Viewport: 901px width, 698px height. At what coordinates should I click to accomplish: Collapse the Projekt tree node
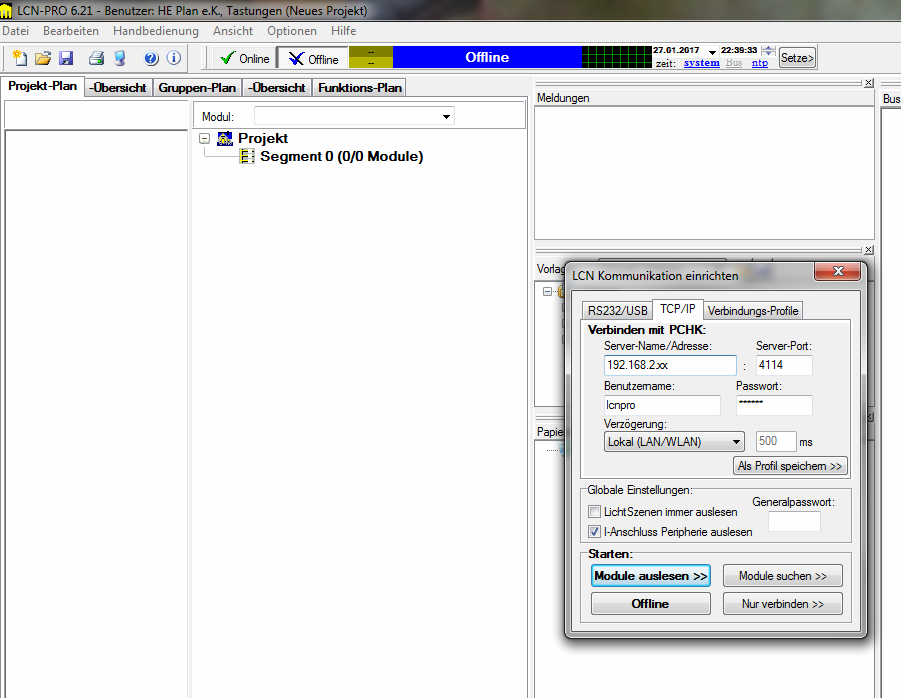pos(205,139)
